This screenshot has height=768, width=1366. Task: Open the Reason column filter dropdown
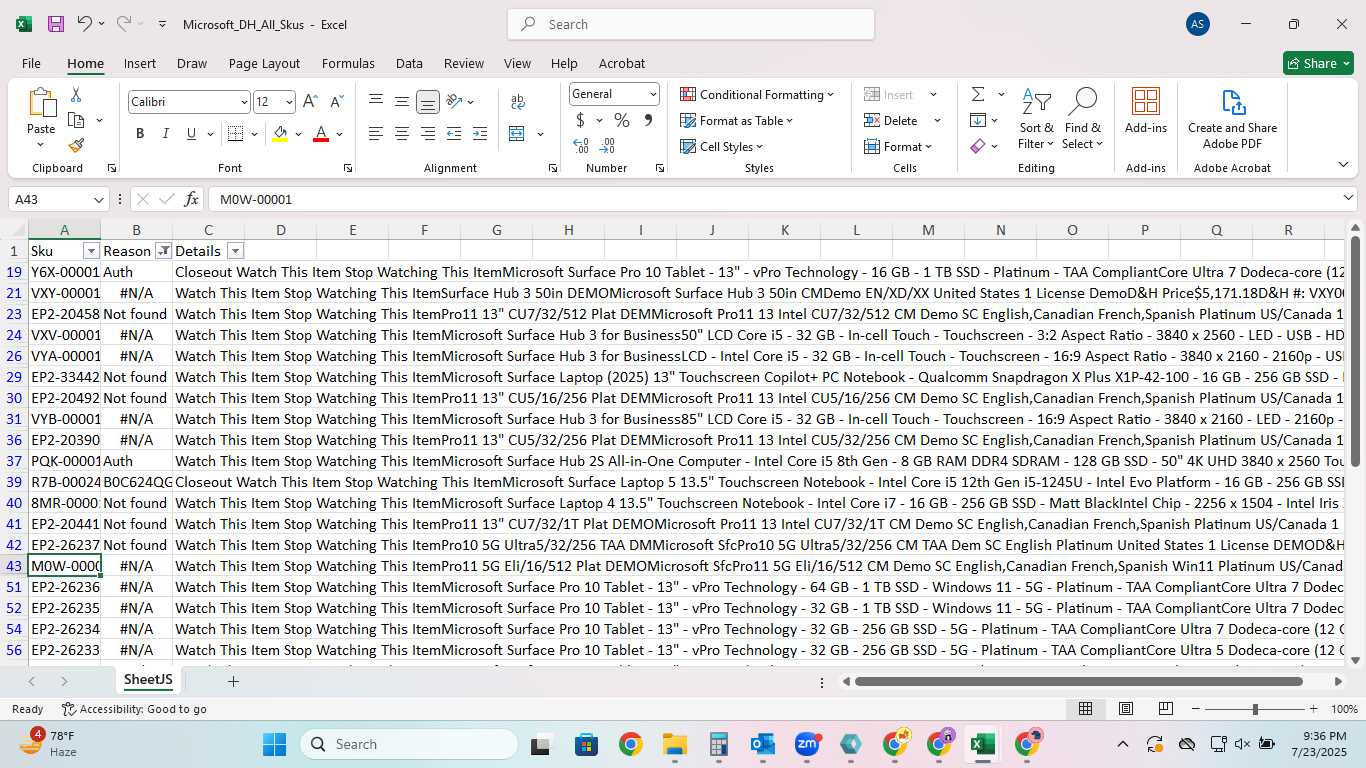click(163, 251)
